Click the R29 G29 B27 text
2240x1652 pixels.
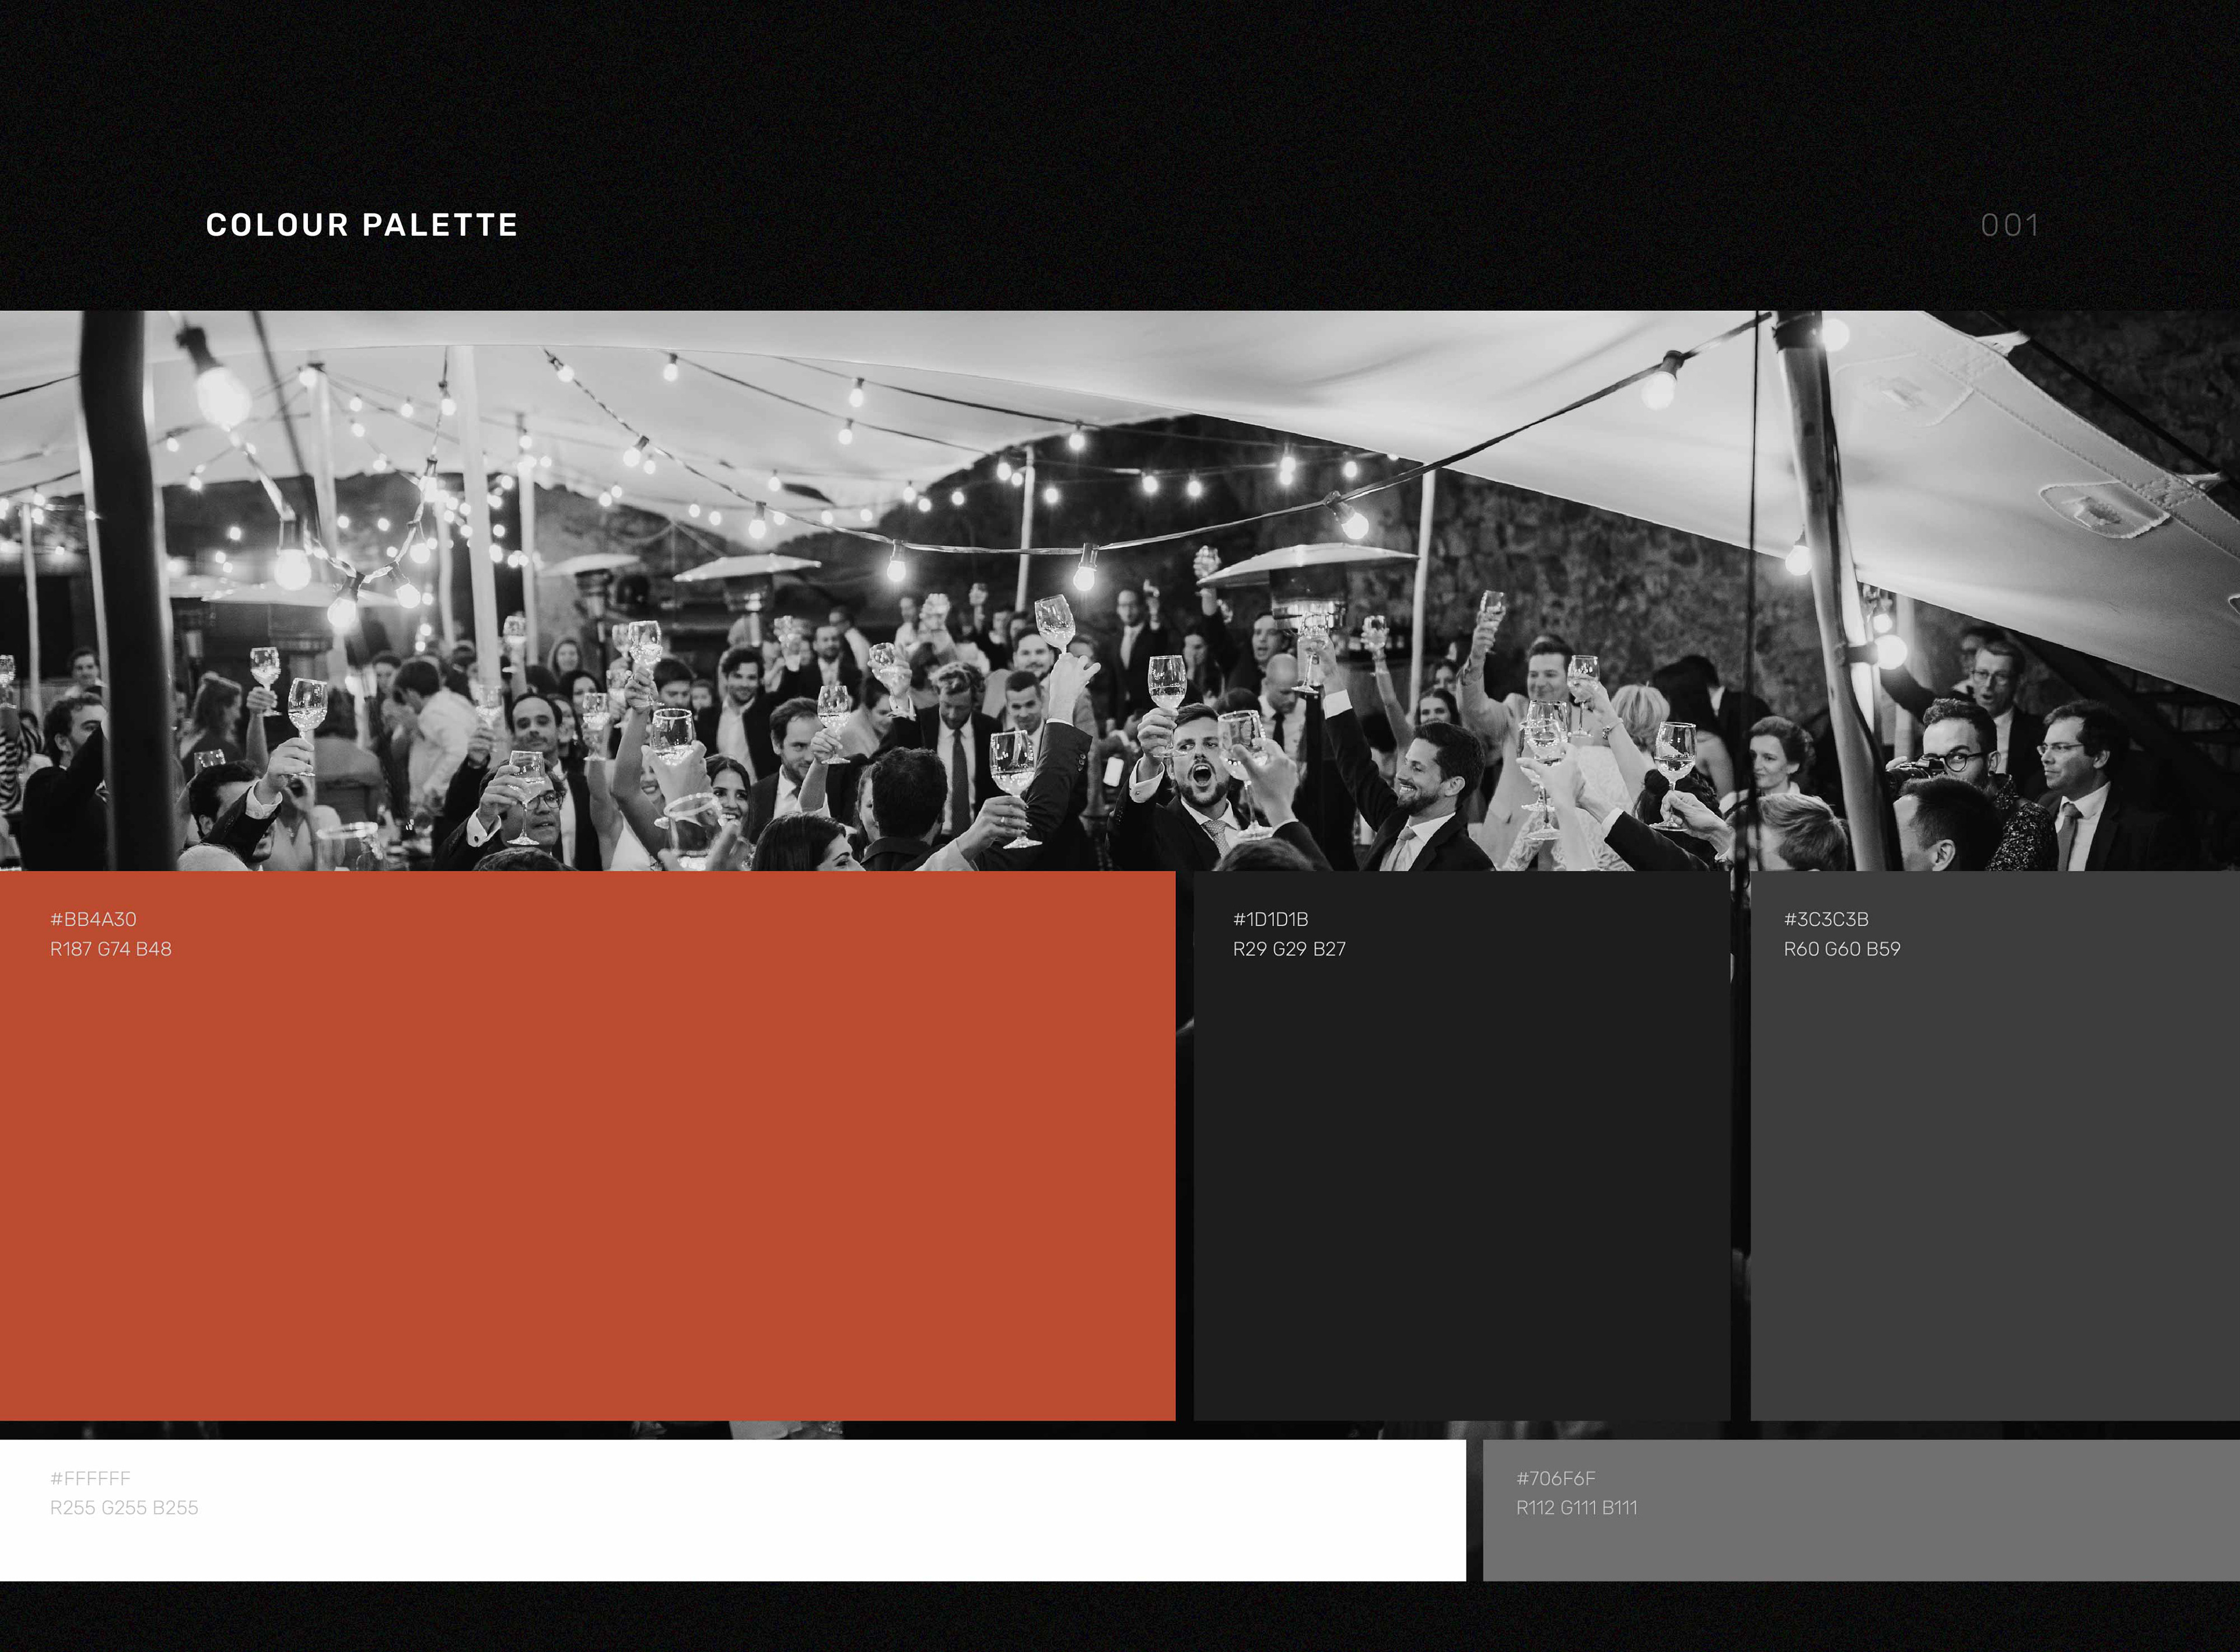click(1289, 949)
